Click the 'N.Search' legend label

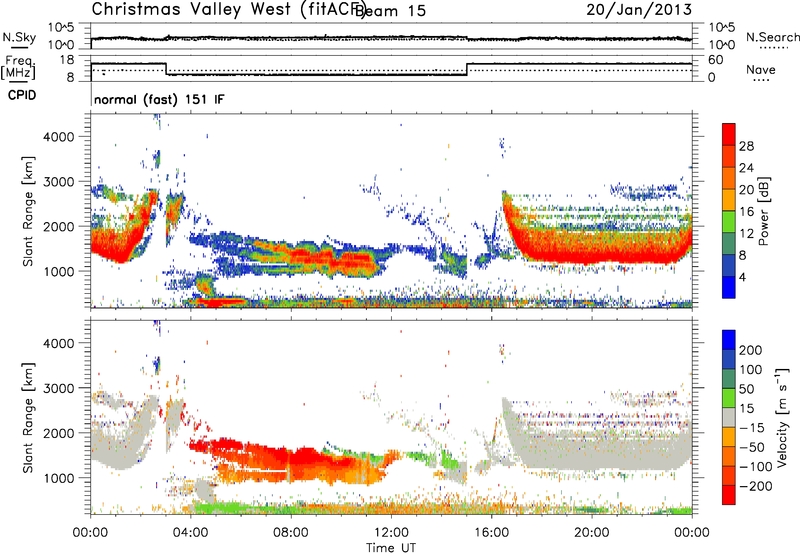coord(772,37)
